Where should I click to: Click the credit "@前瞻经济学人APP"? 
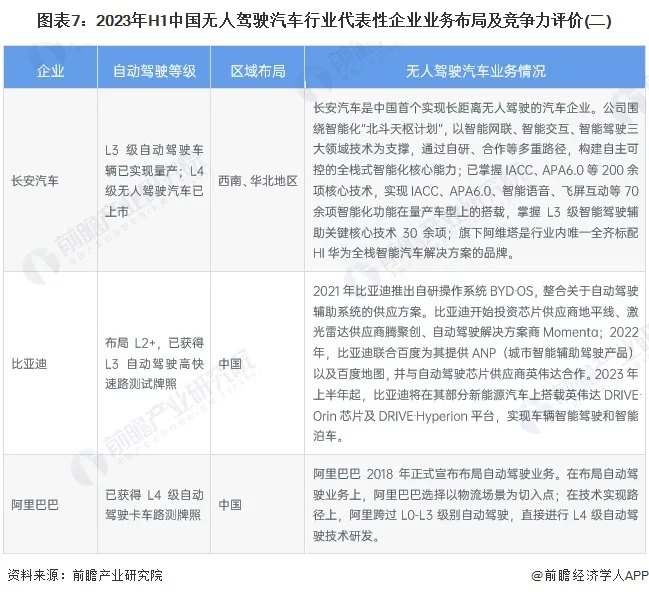[590, 575]
